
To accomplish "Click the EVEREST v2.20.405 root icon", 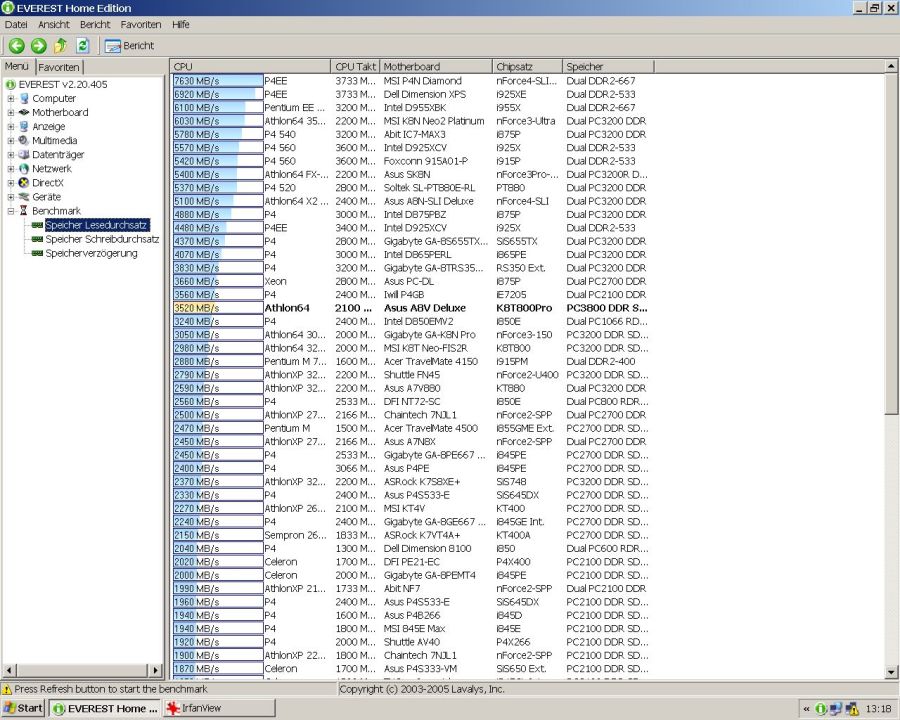I will coord(11,84).
